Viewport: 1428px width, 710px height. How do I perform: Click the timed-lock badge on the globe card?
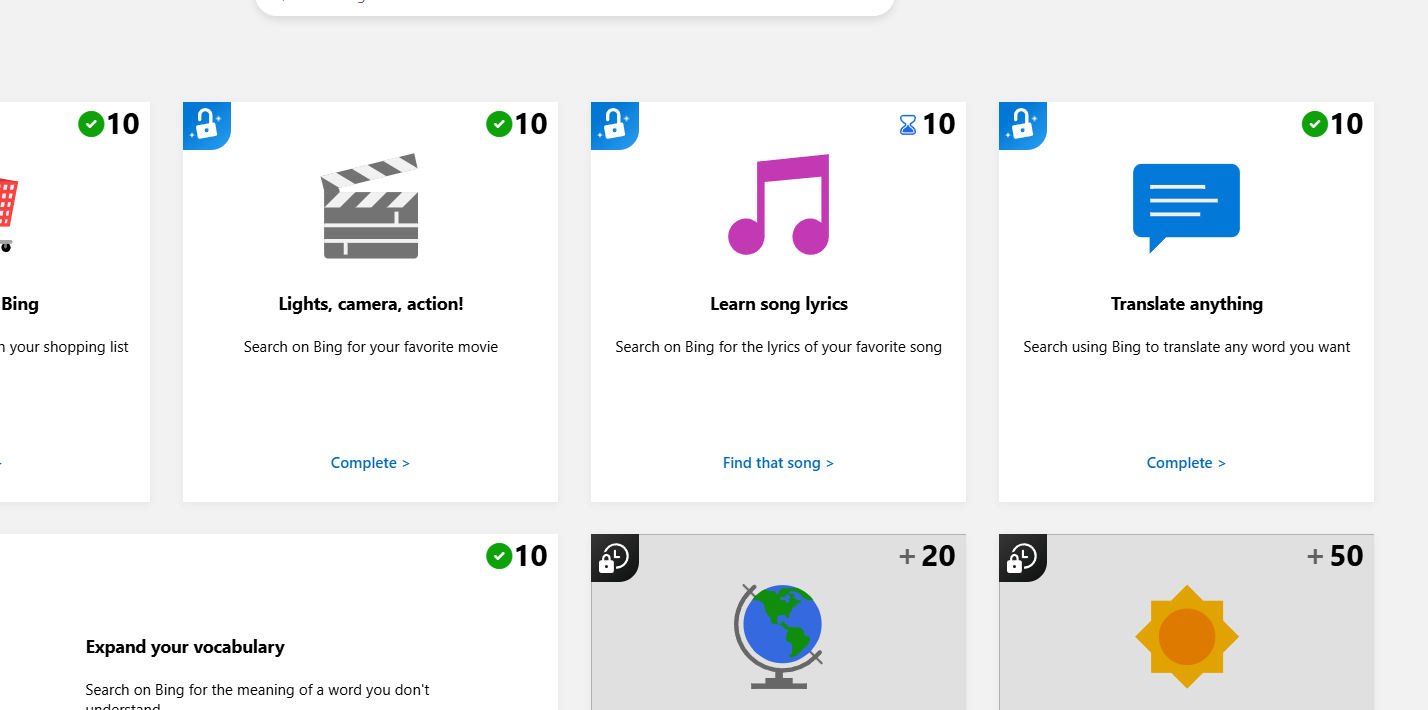tap(614, 557)
